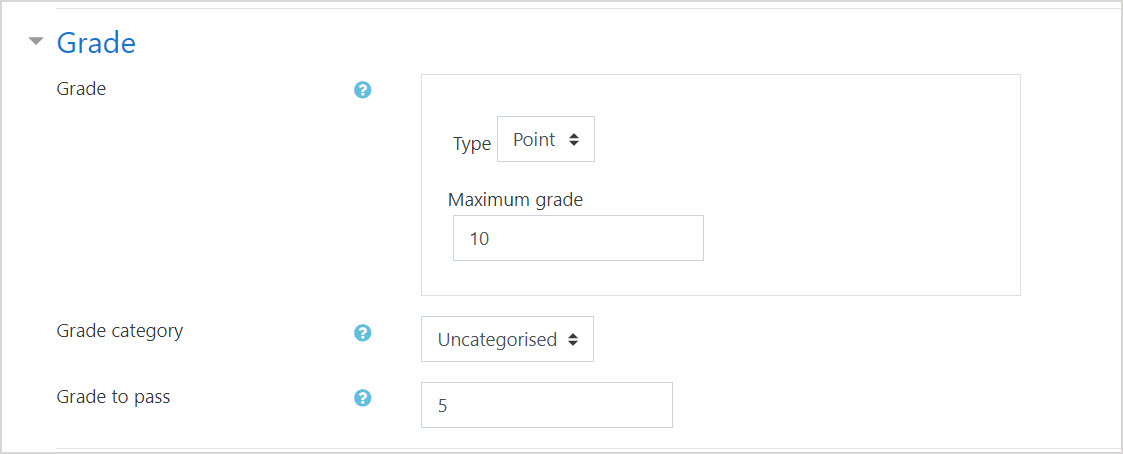Screen dimensions: 1123x454
Task: Click the Maximum grade label
Action: 515,199
